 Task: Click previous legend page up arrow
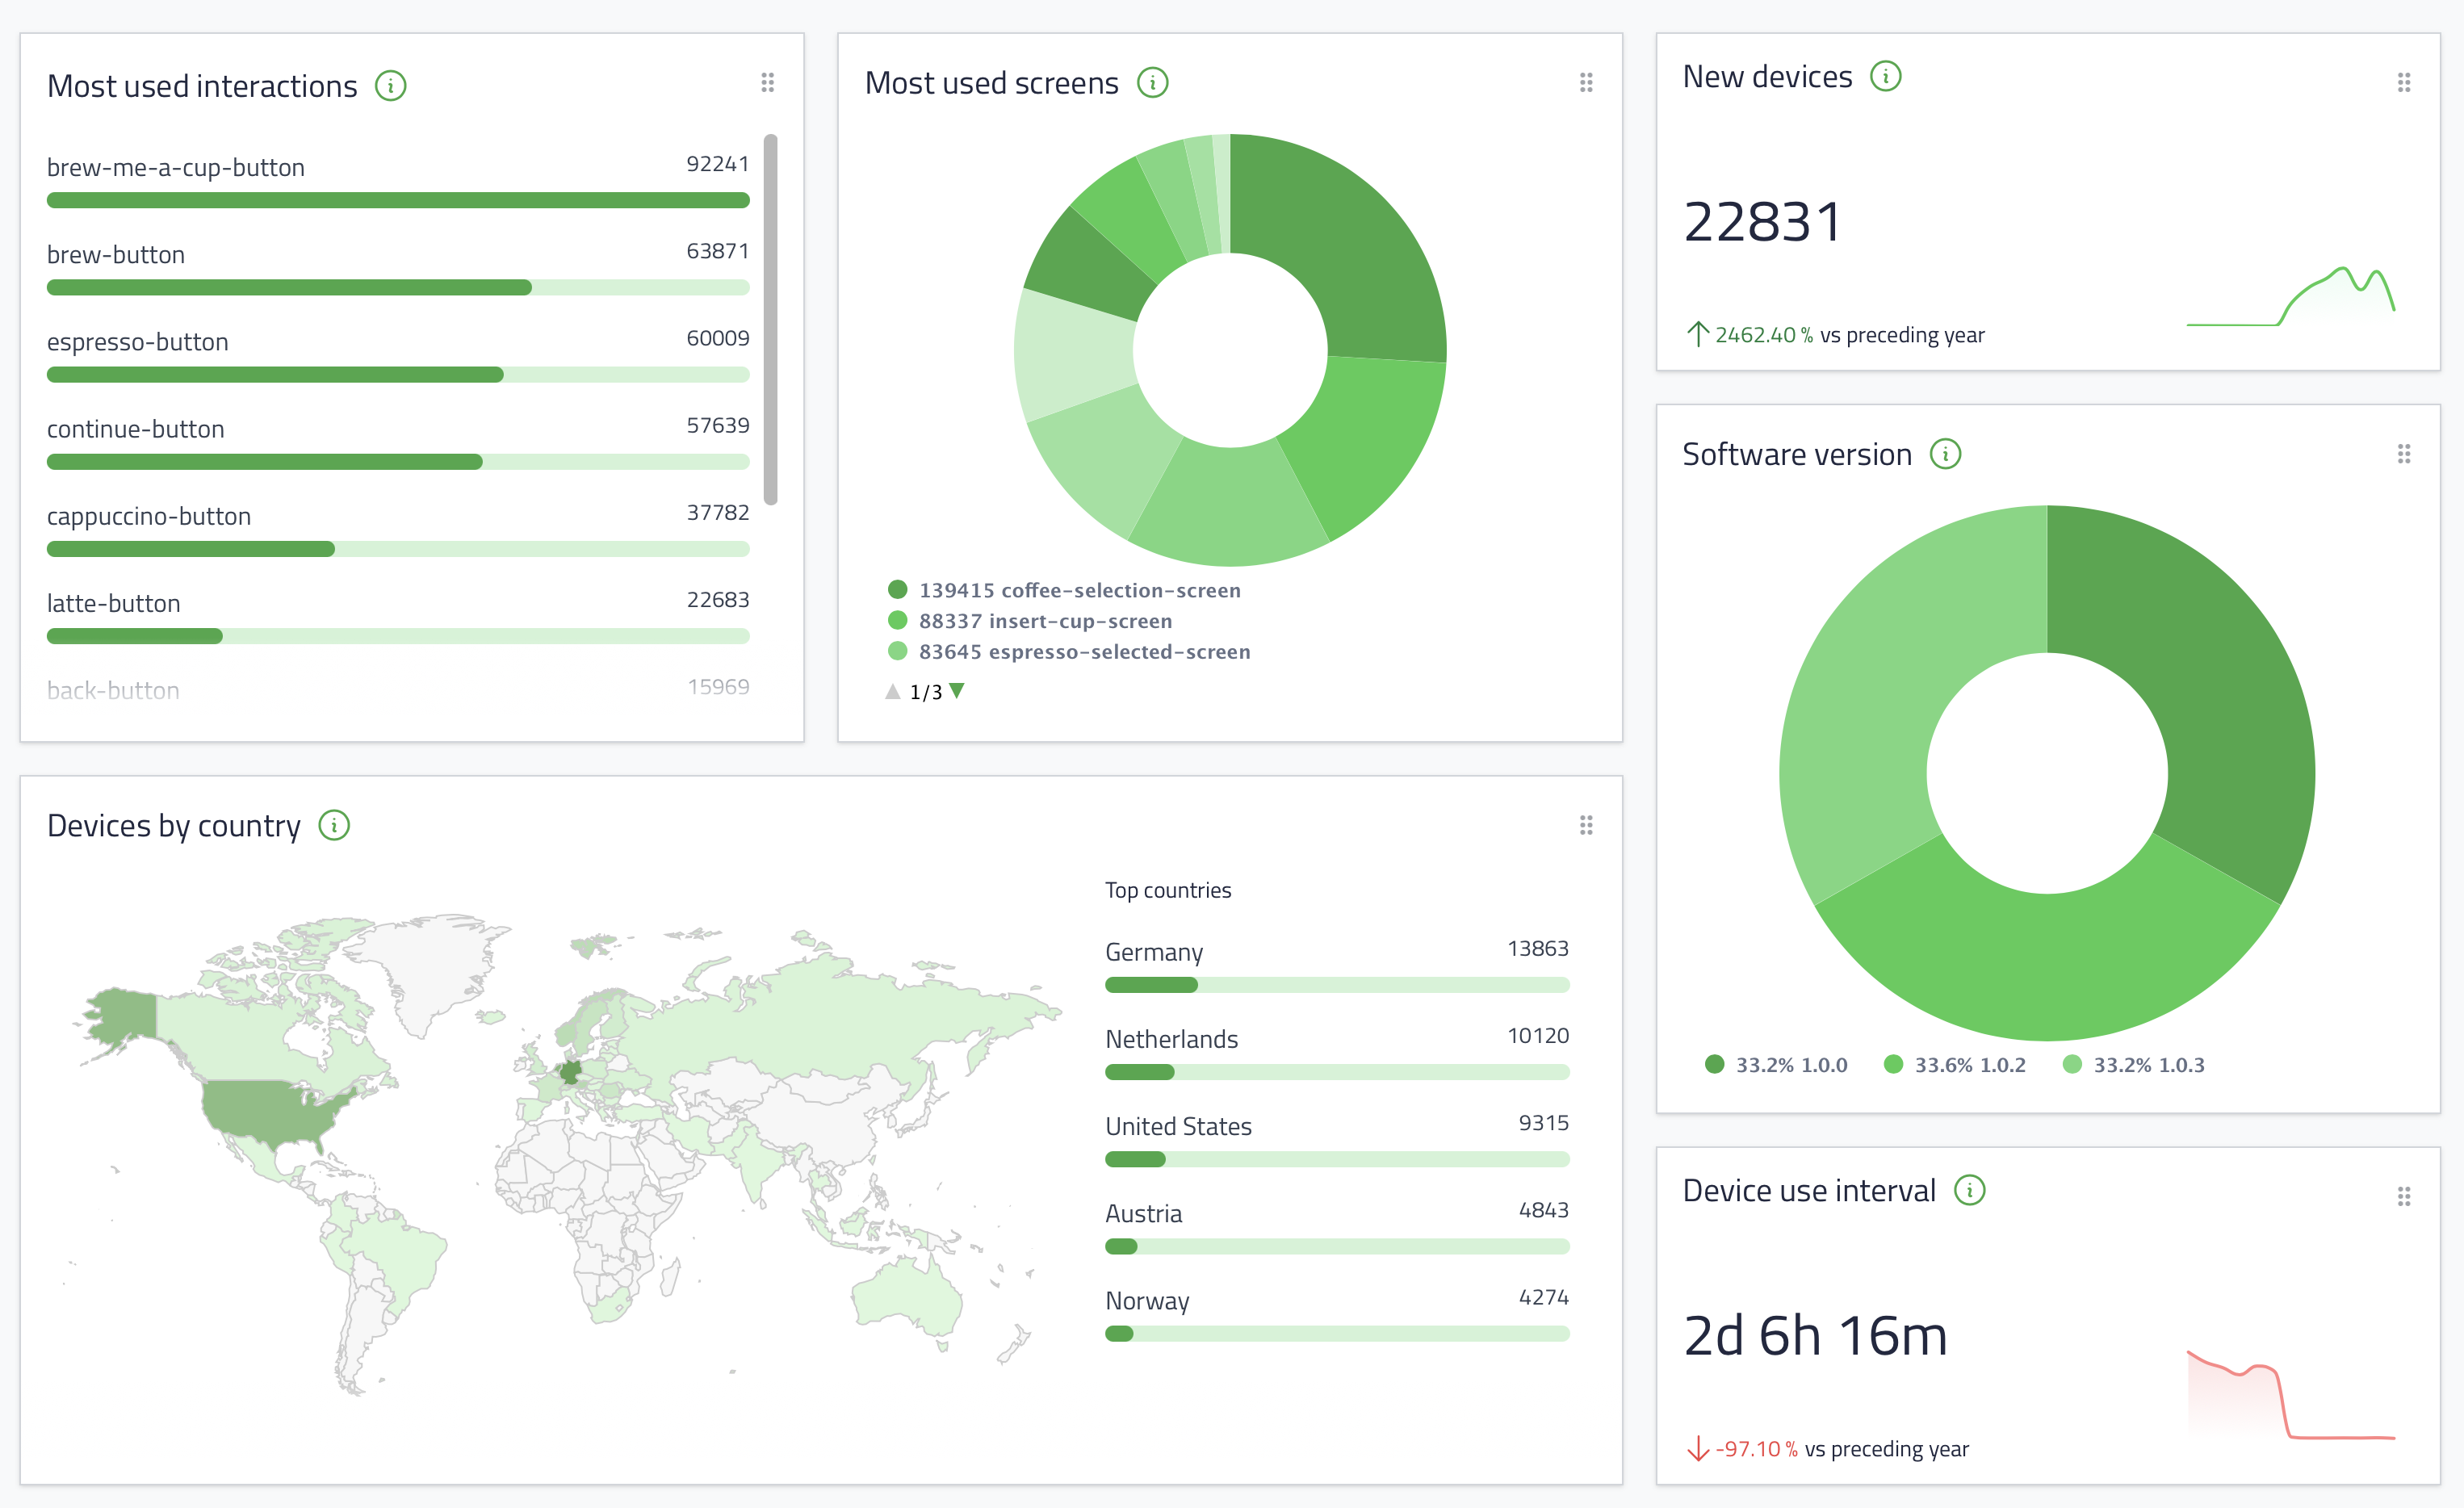tap(892, 691)
